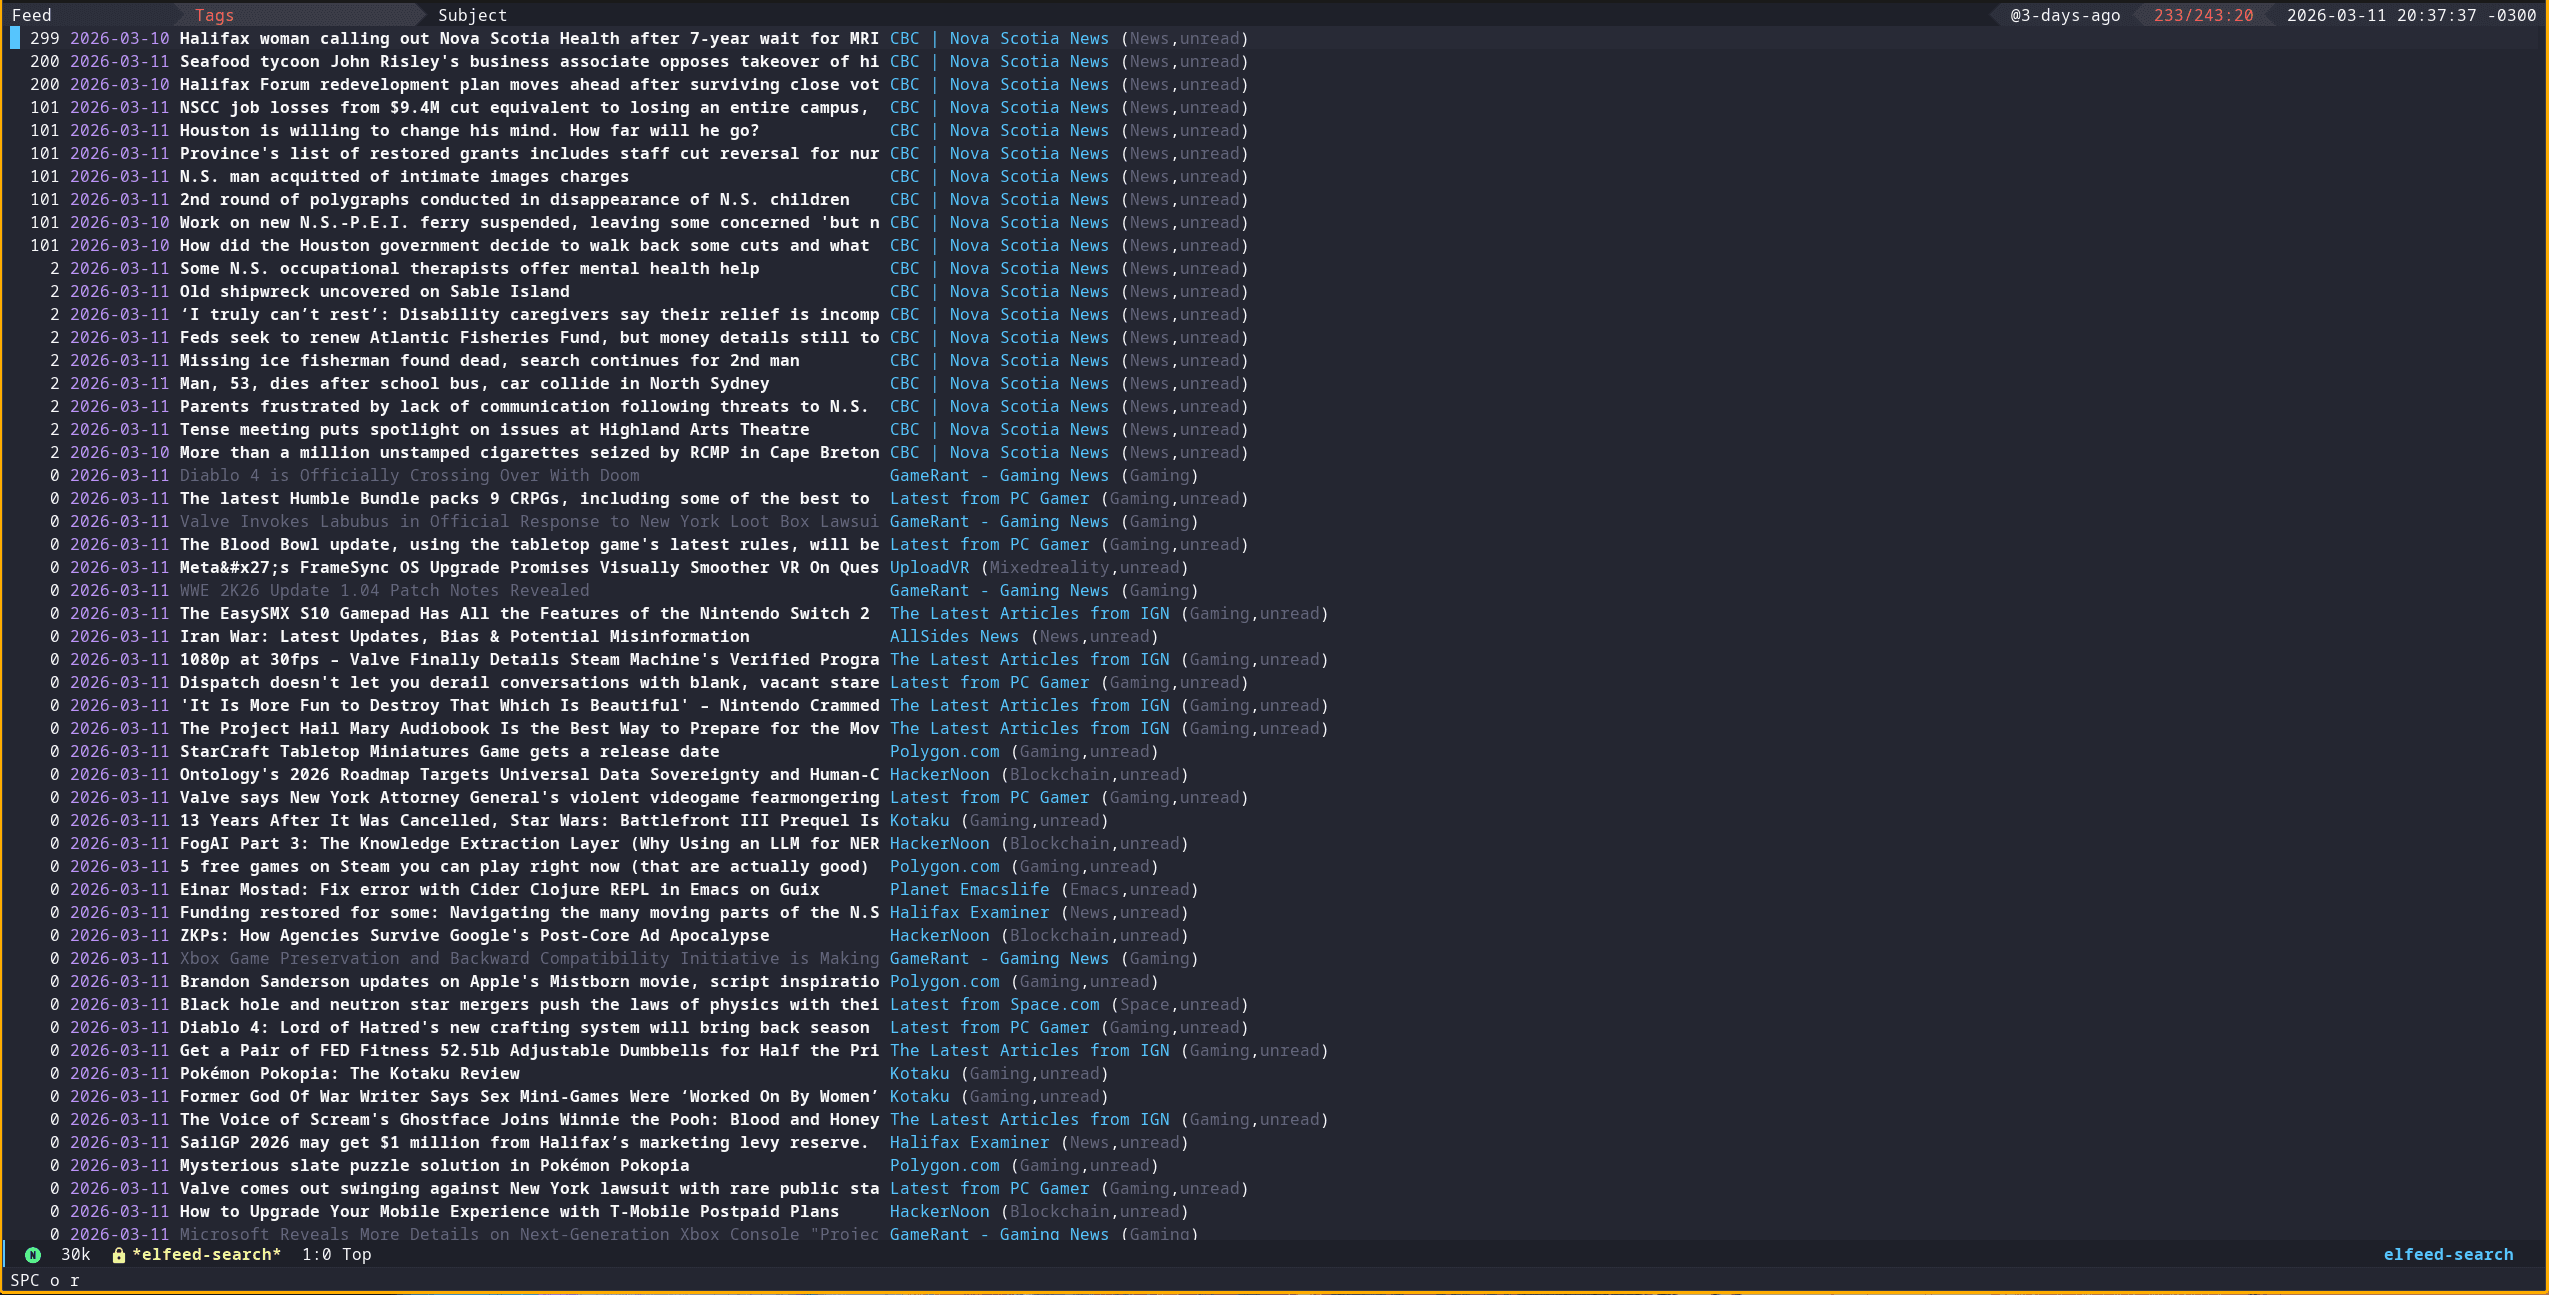Screen dimensions: 2549x1295
Task: Select 'Mysterious slate puzzle solution in Pokémon Pokopia'
Action: pos(434,1165)
